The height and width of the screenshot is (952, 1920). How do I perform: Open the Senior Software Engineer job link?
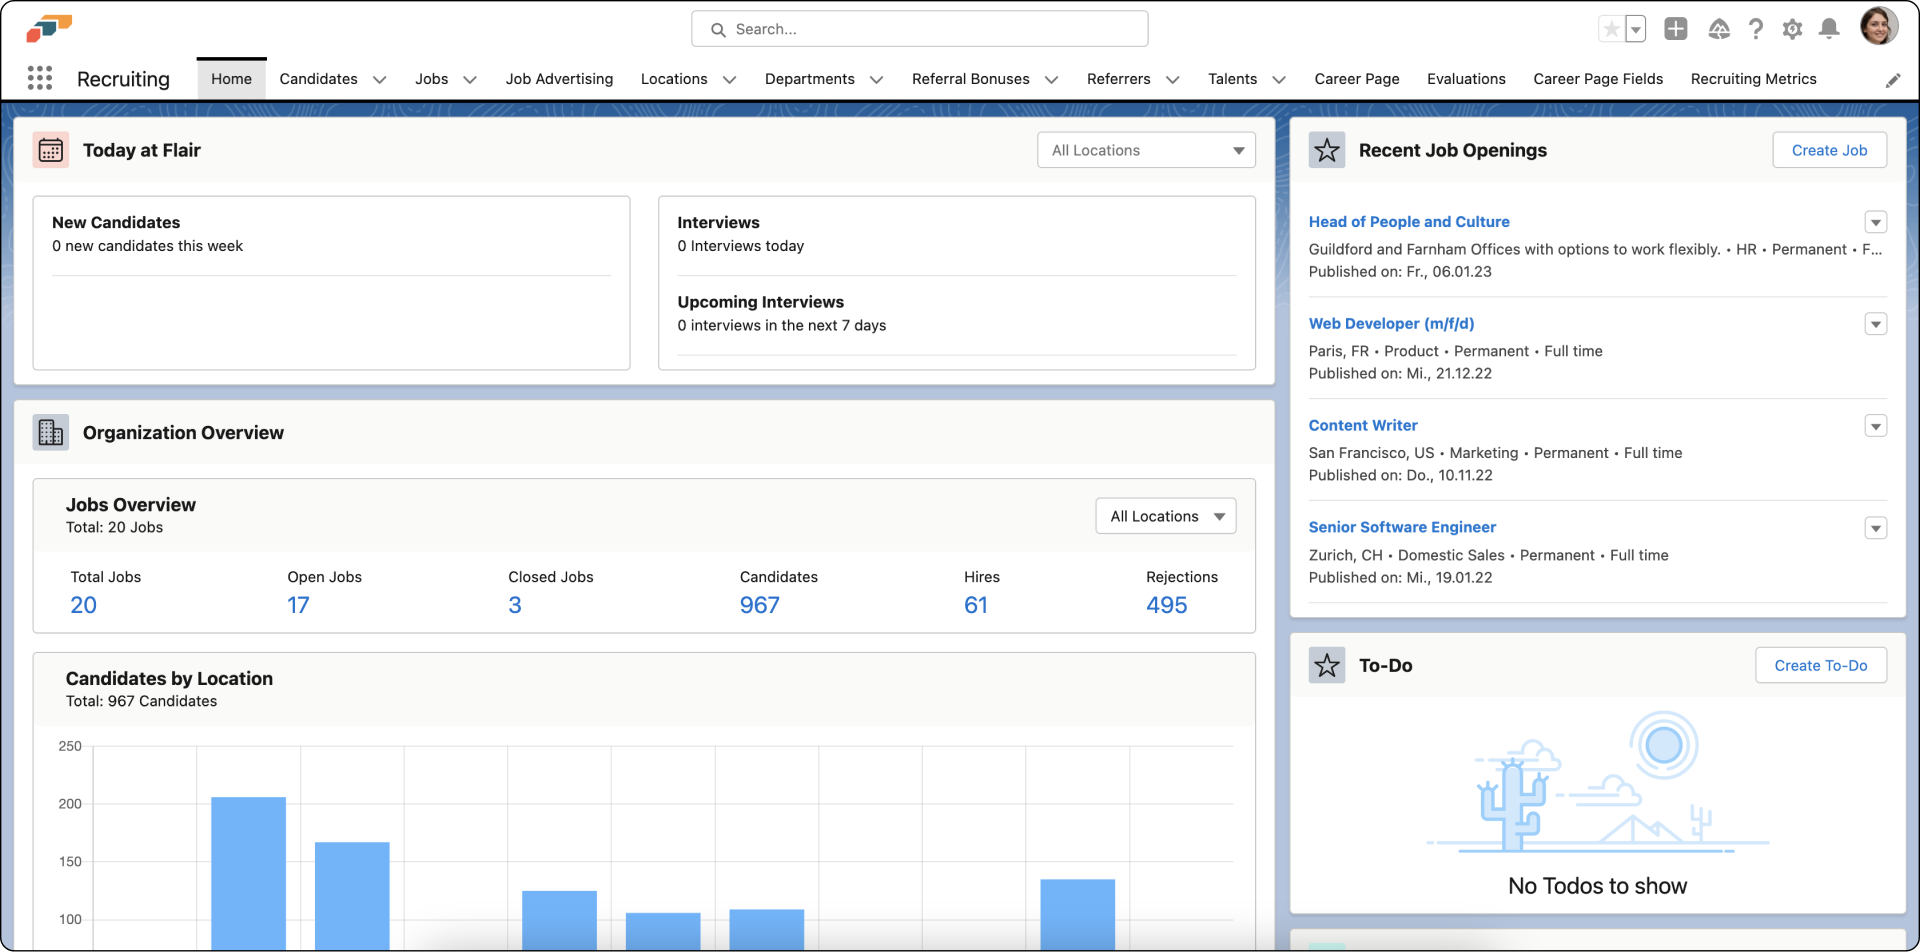(x=1402, y=527)
